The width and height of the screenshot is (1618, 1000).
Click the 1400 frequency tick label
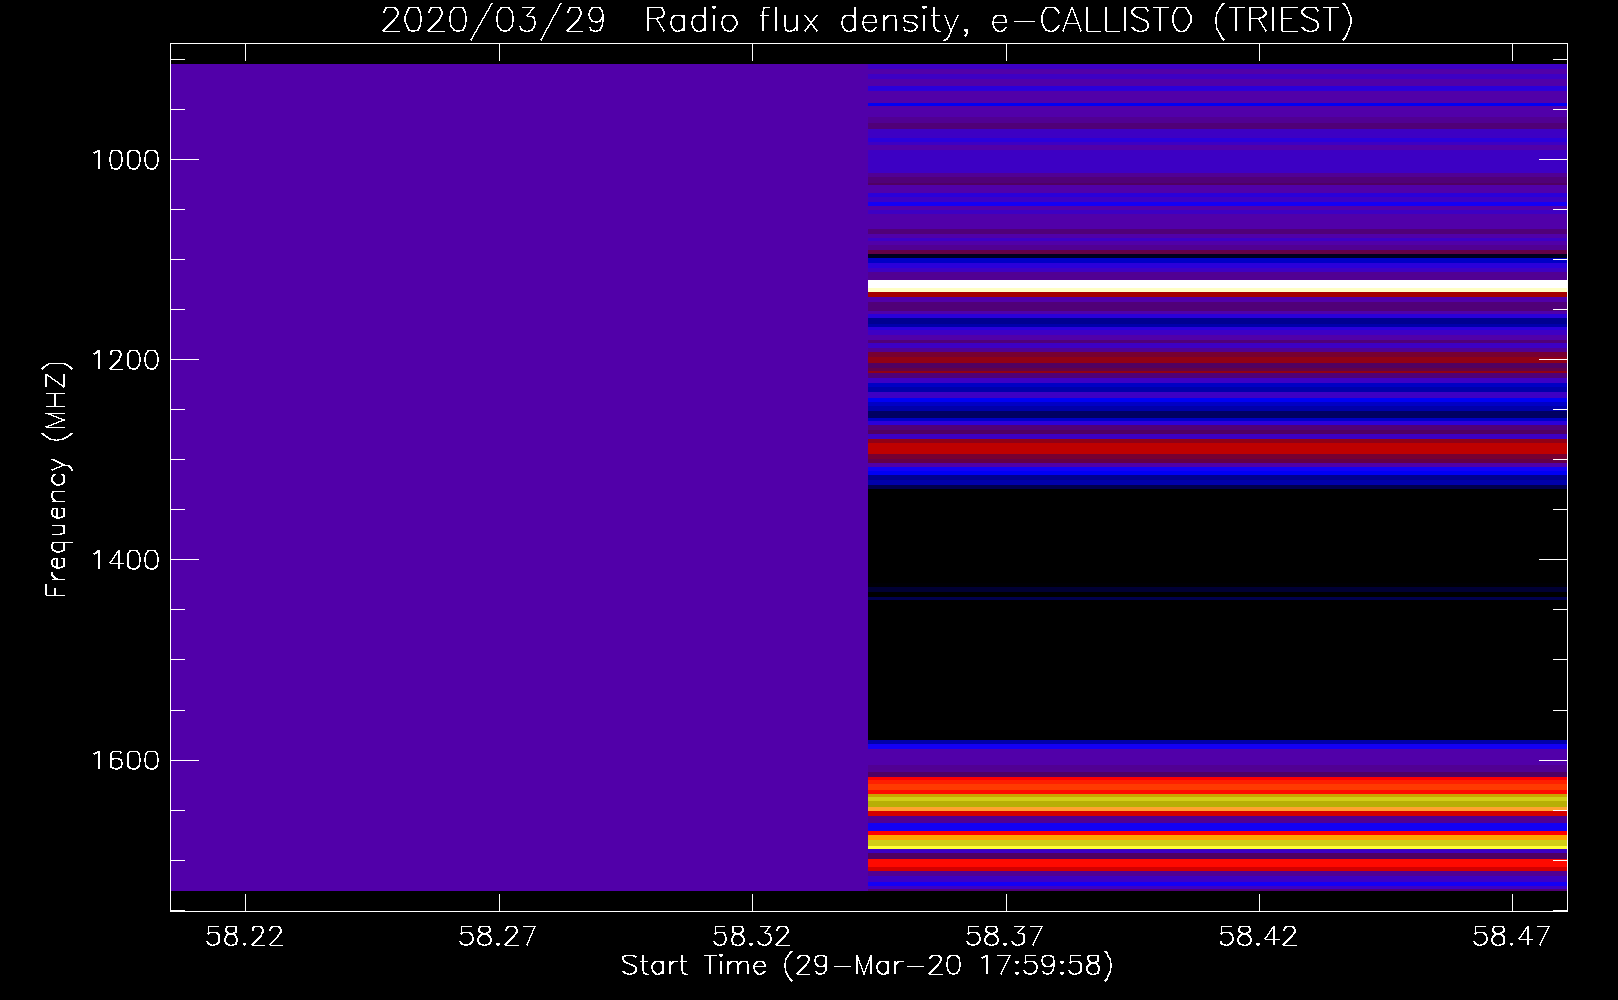coord(125,560)
